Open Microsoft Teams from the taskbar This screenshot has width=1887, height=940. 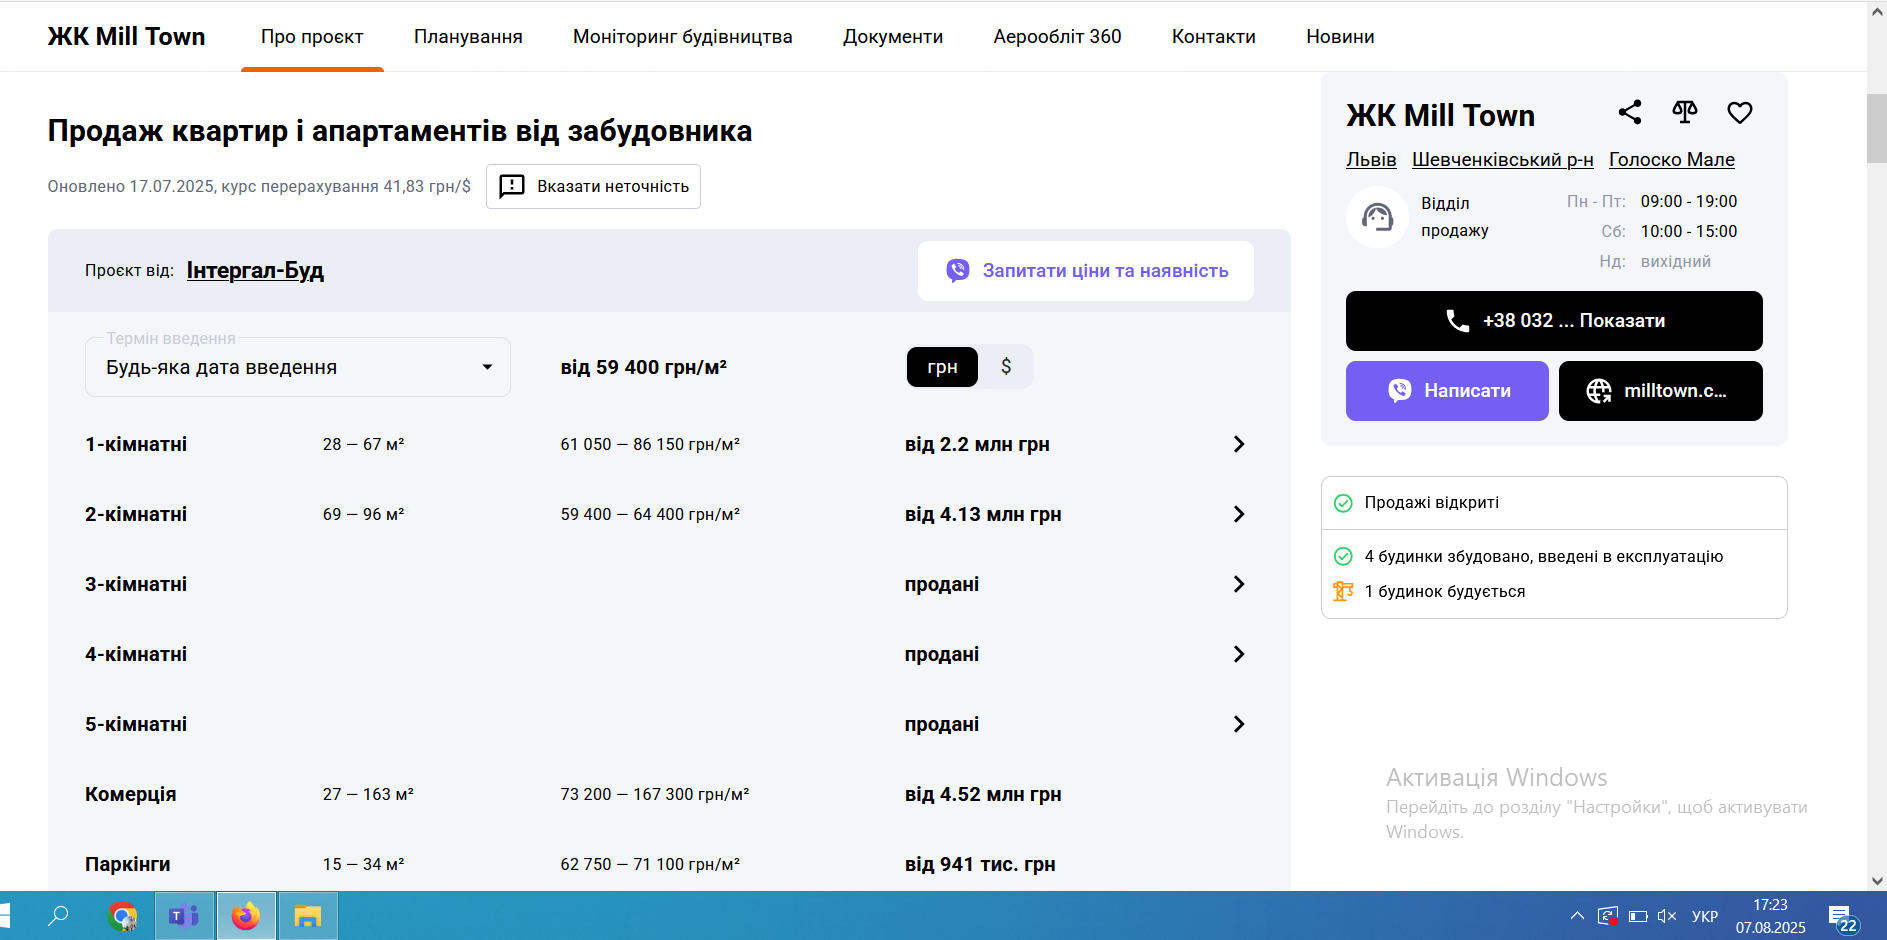184,916
